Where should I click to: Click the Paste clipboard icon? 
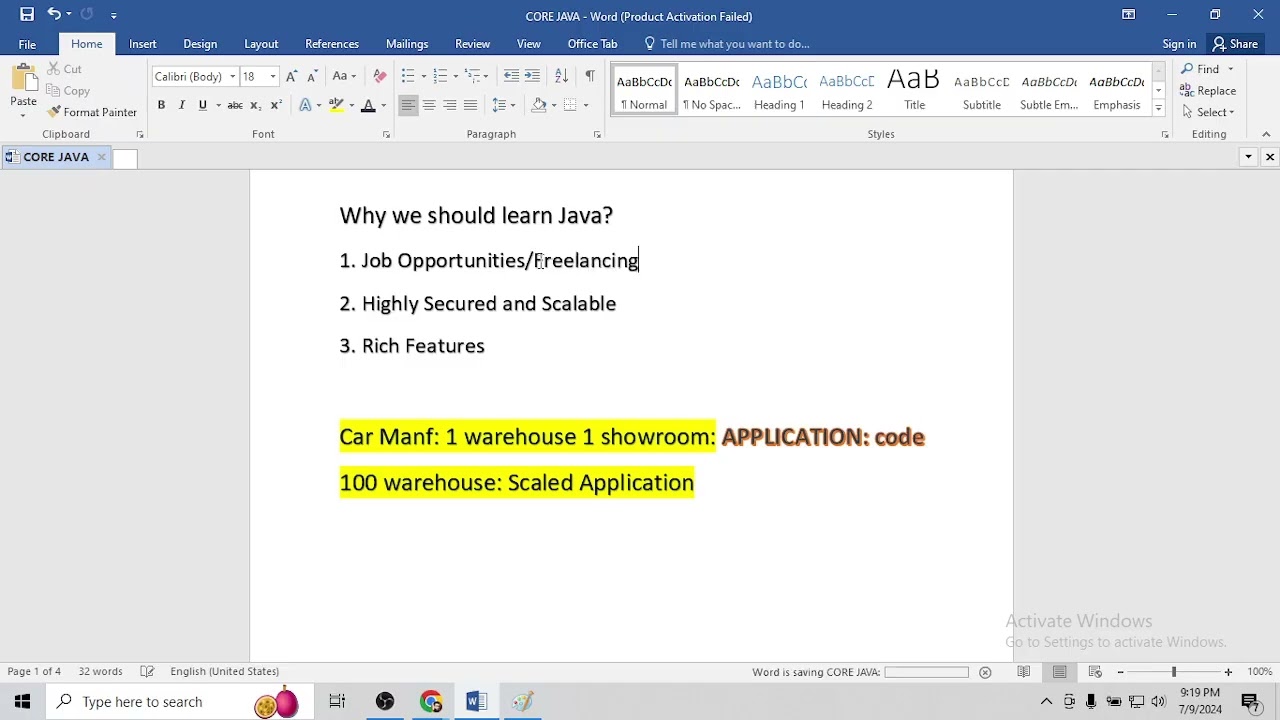tap(23, 79)
